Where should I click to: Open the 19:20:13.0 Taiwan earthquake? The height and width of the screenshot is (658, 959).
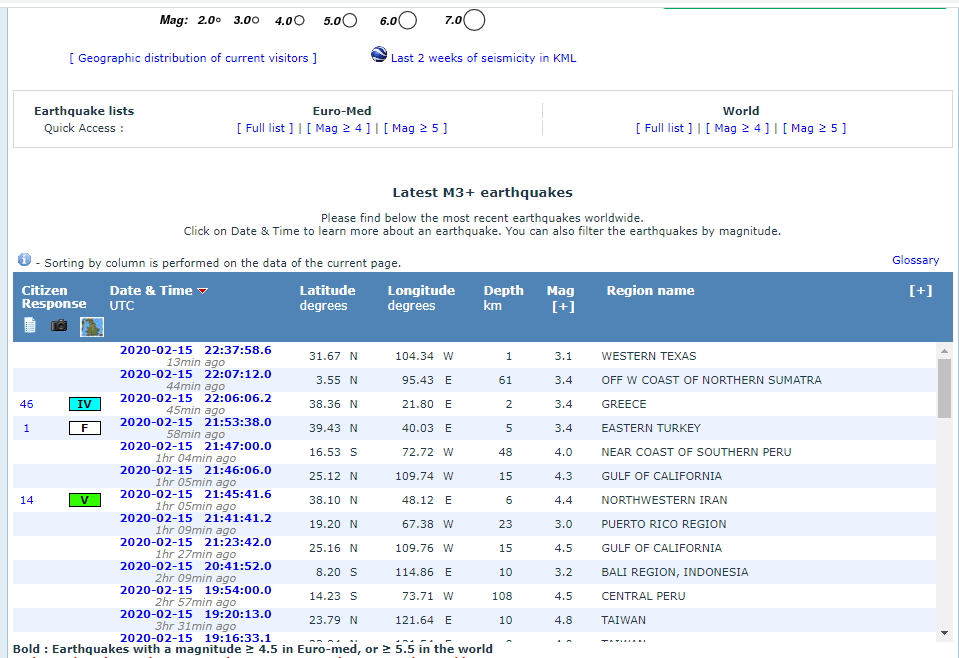coord(196,614)
